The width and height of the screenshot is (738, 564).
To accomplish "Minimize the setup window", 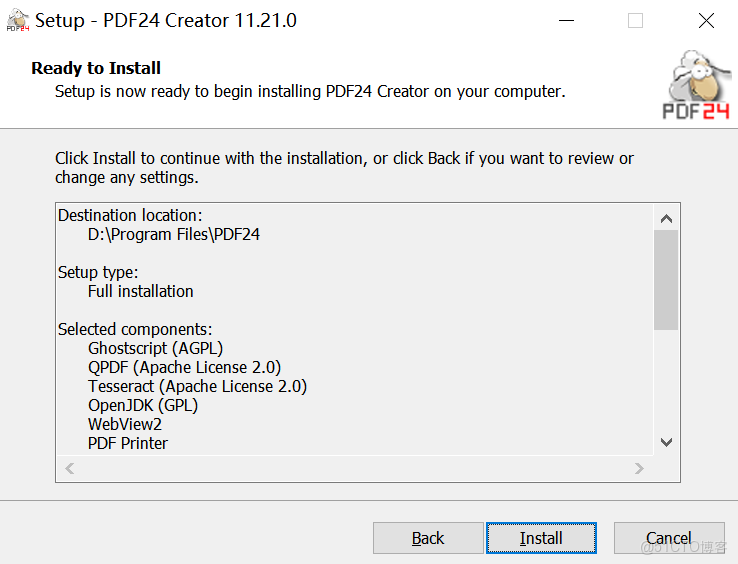I will [x=564, y=20].
